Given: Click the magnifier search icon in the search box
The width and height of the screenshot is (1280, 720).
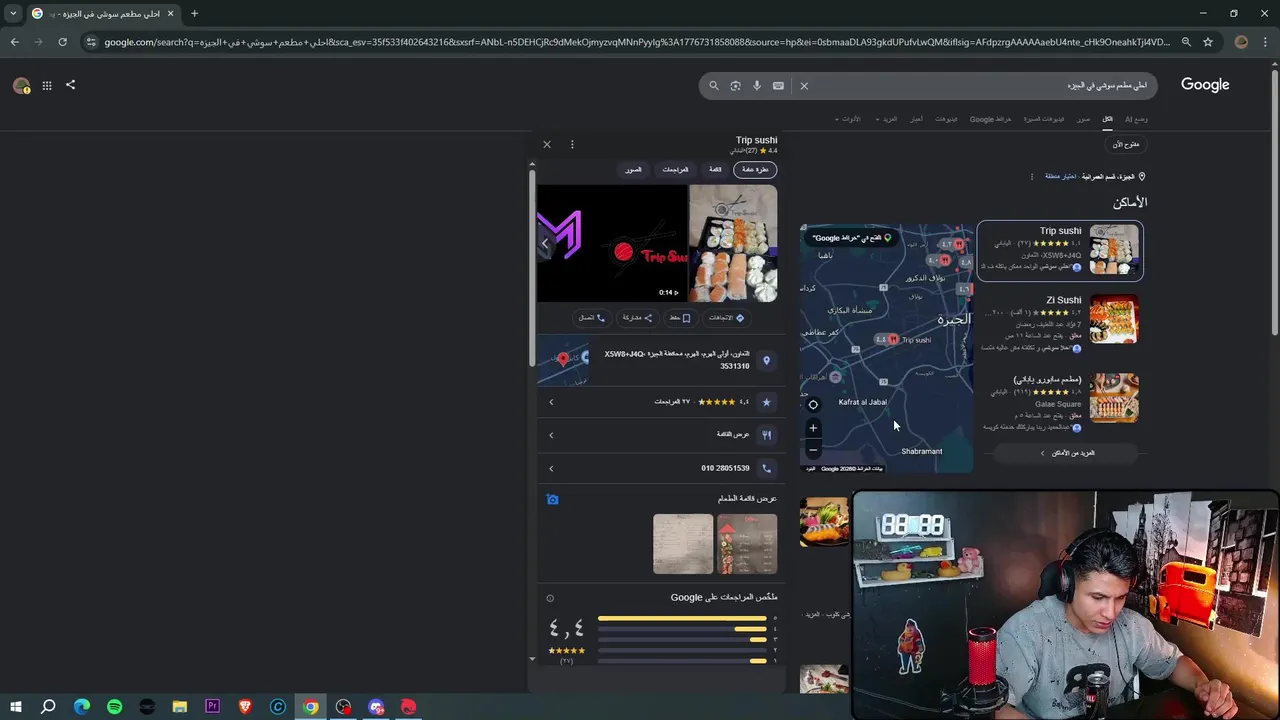Looking at the screenshot, I should click(714, 86).
